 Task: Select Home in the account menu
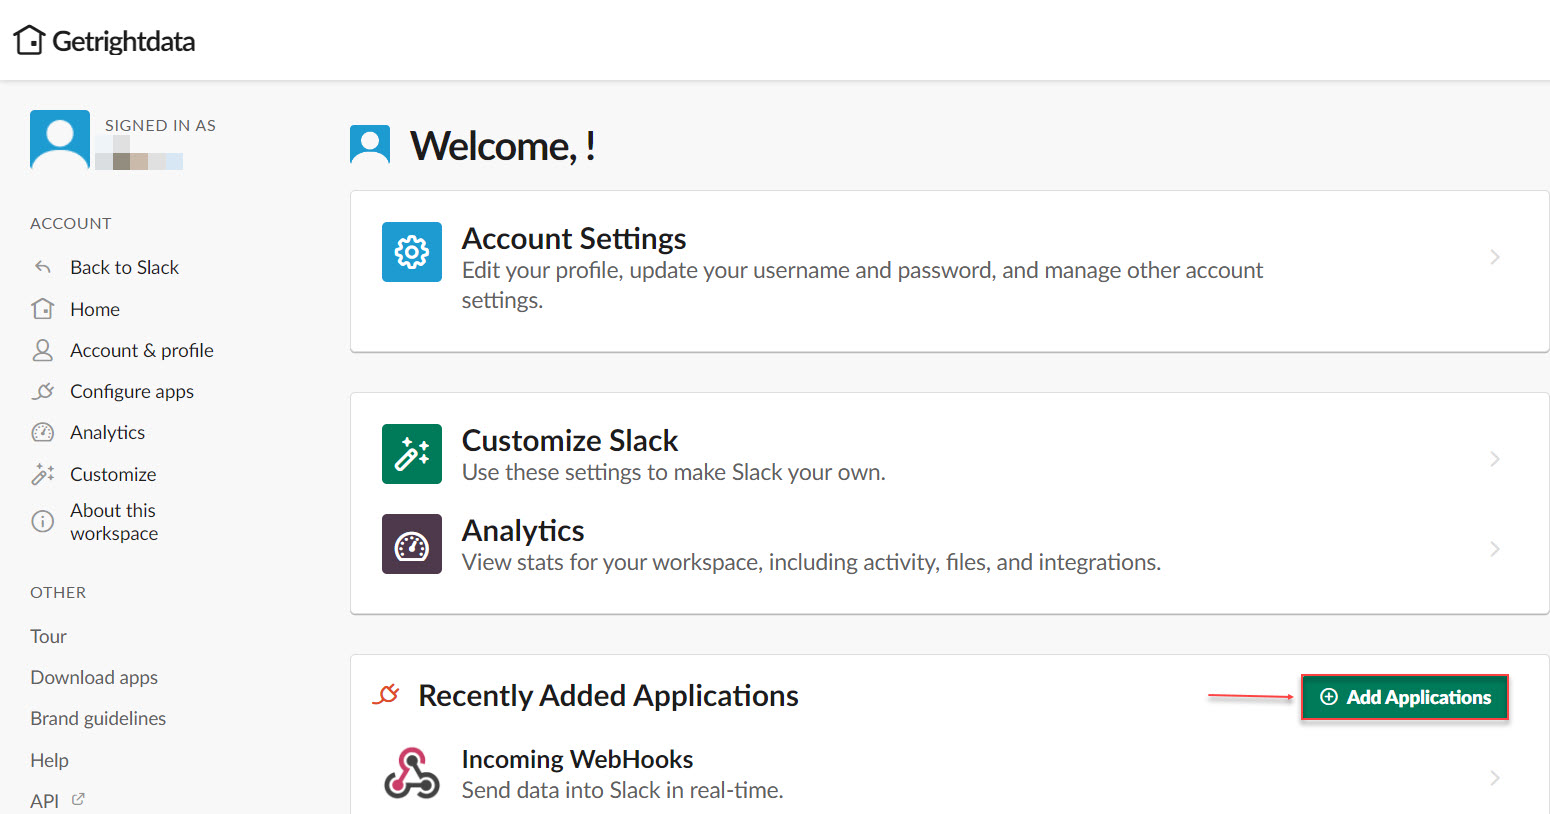click(x=95, y=309)
